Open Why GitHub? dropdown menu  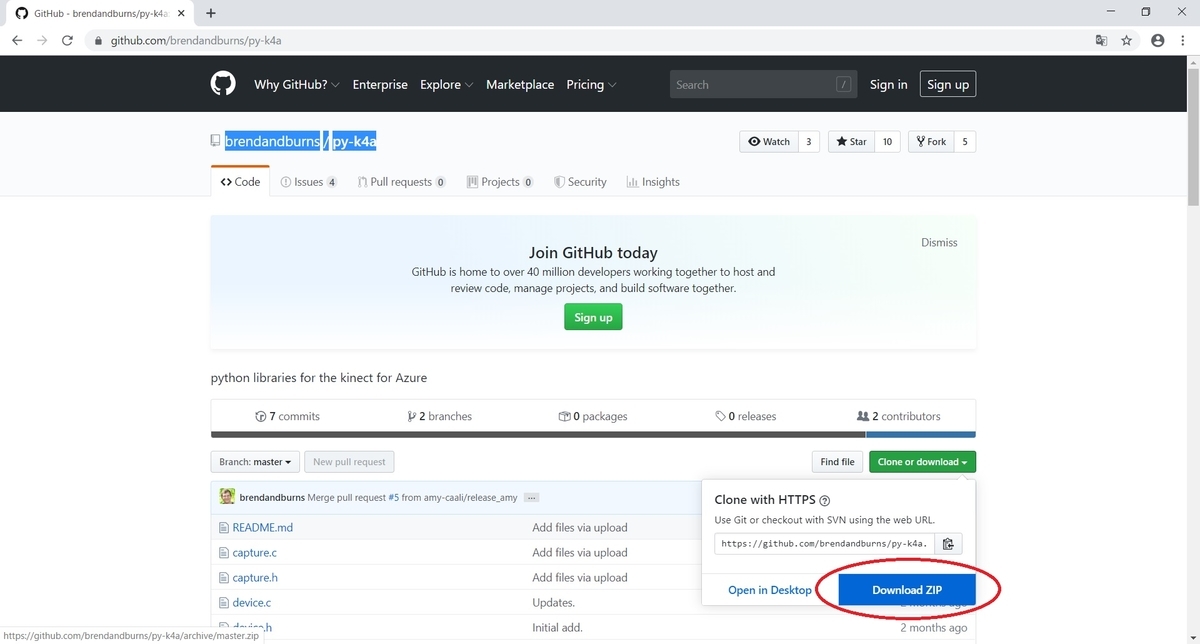(297, 85)
